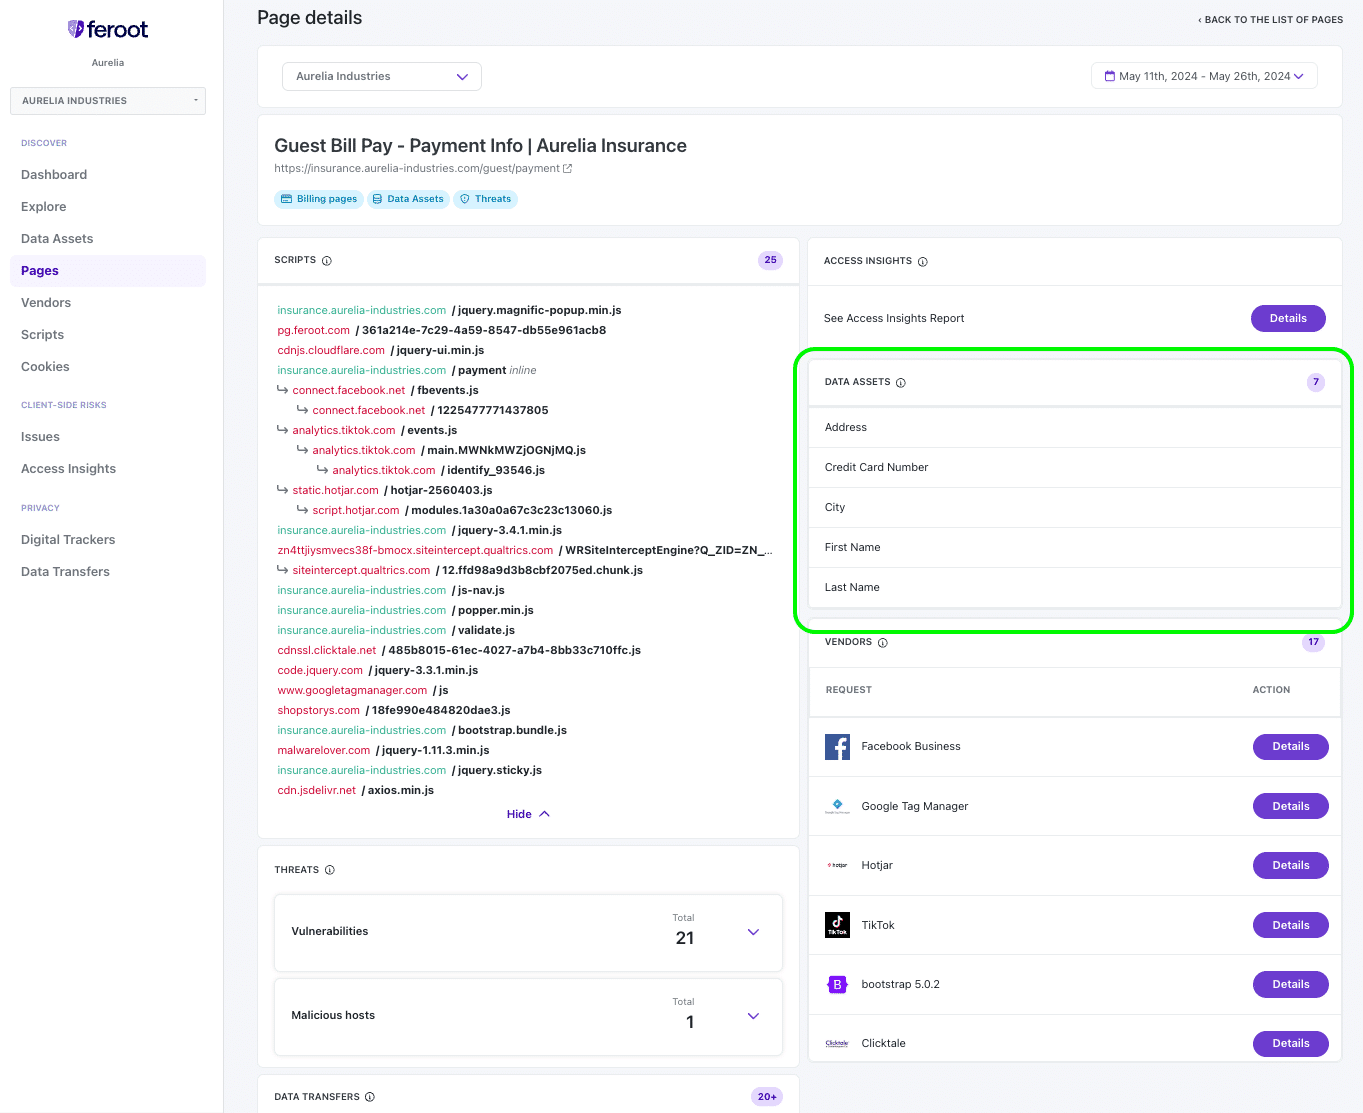Click the feroot logo
1363x1113 pixels.
tap(108, 30)
